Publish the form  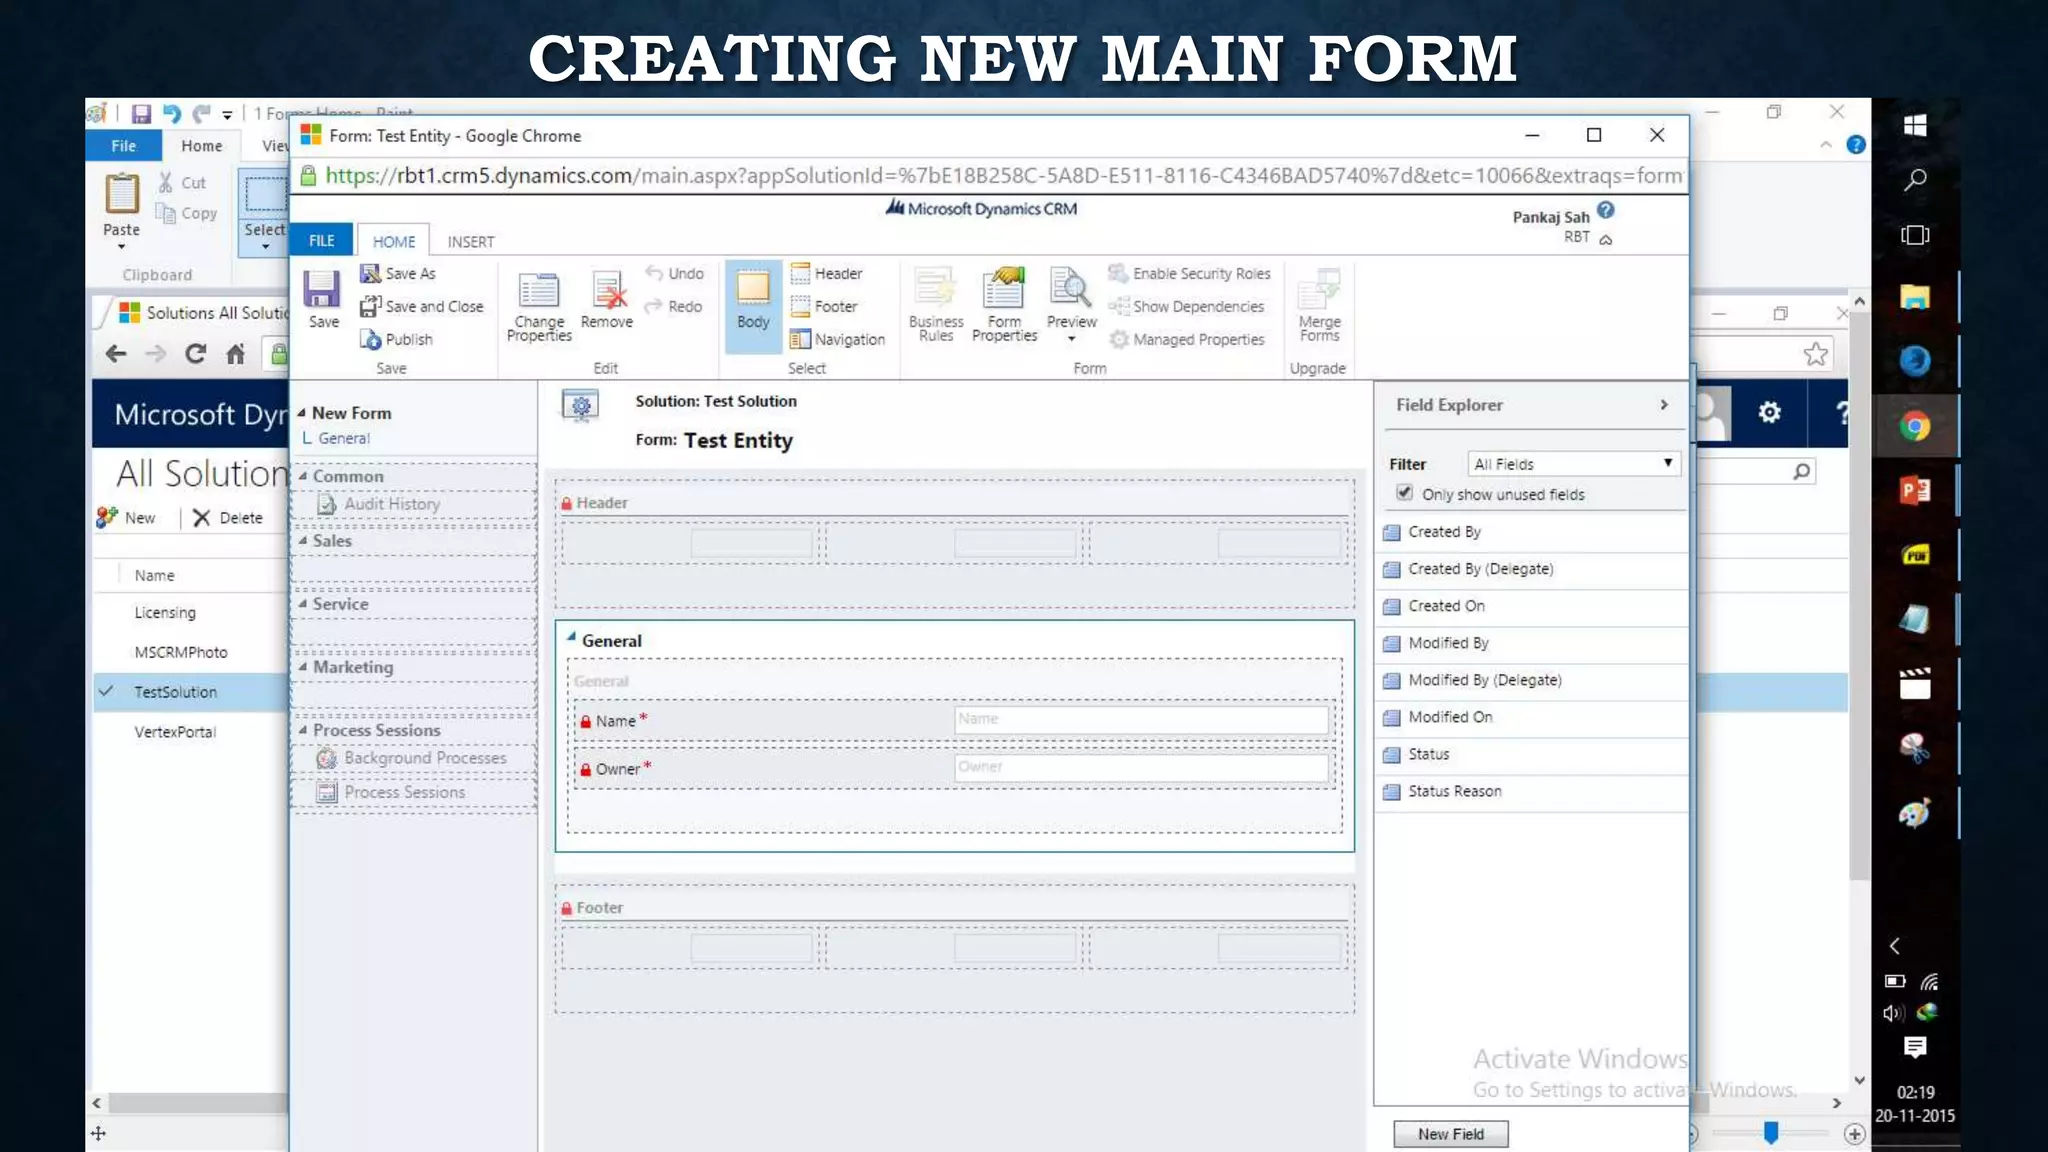click(396, 339)
